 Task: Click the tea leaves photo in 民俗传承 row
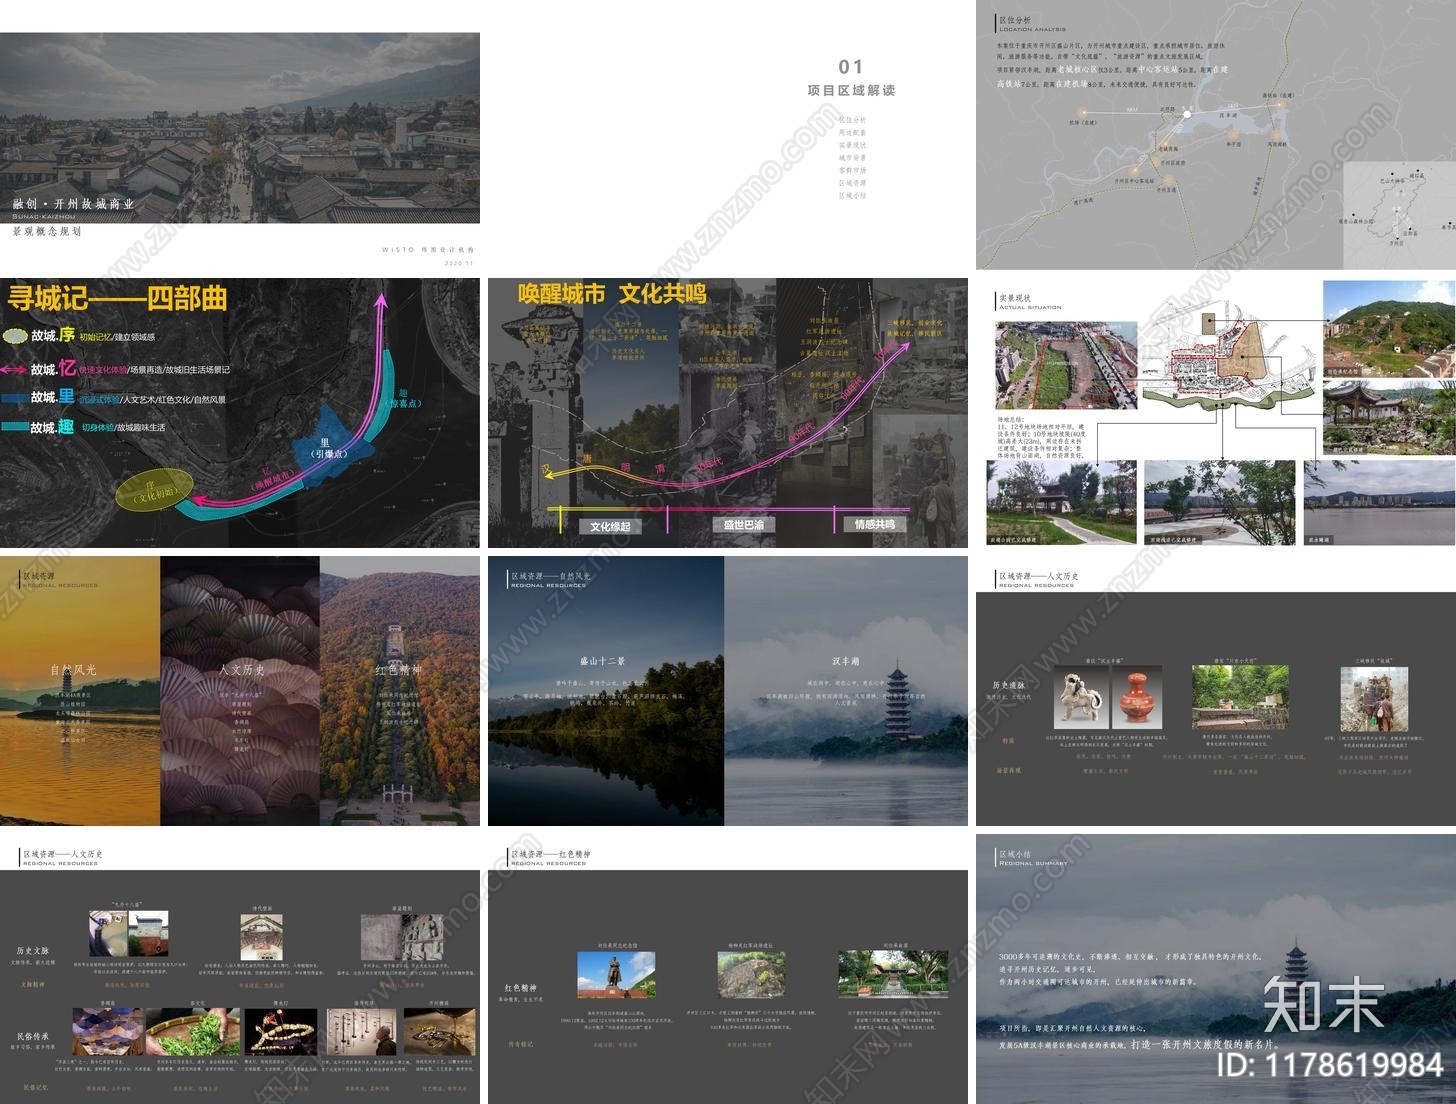click(192, 1032)
